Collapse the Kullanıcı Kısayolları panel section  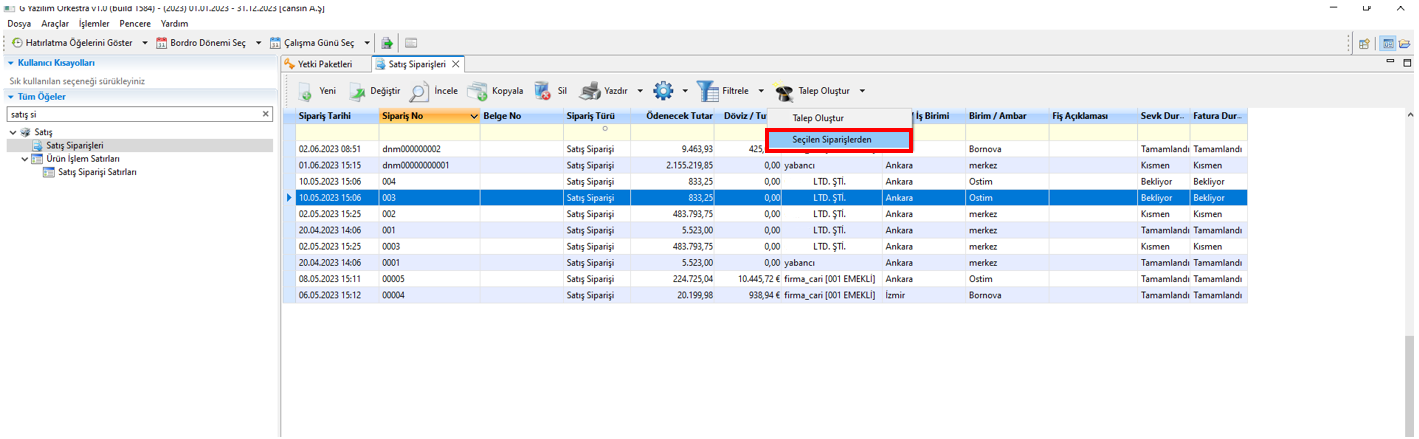[10, 63]
